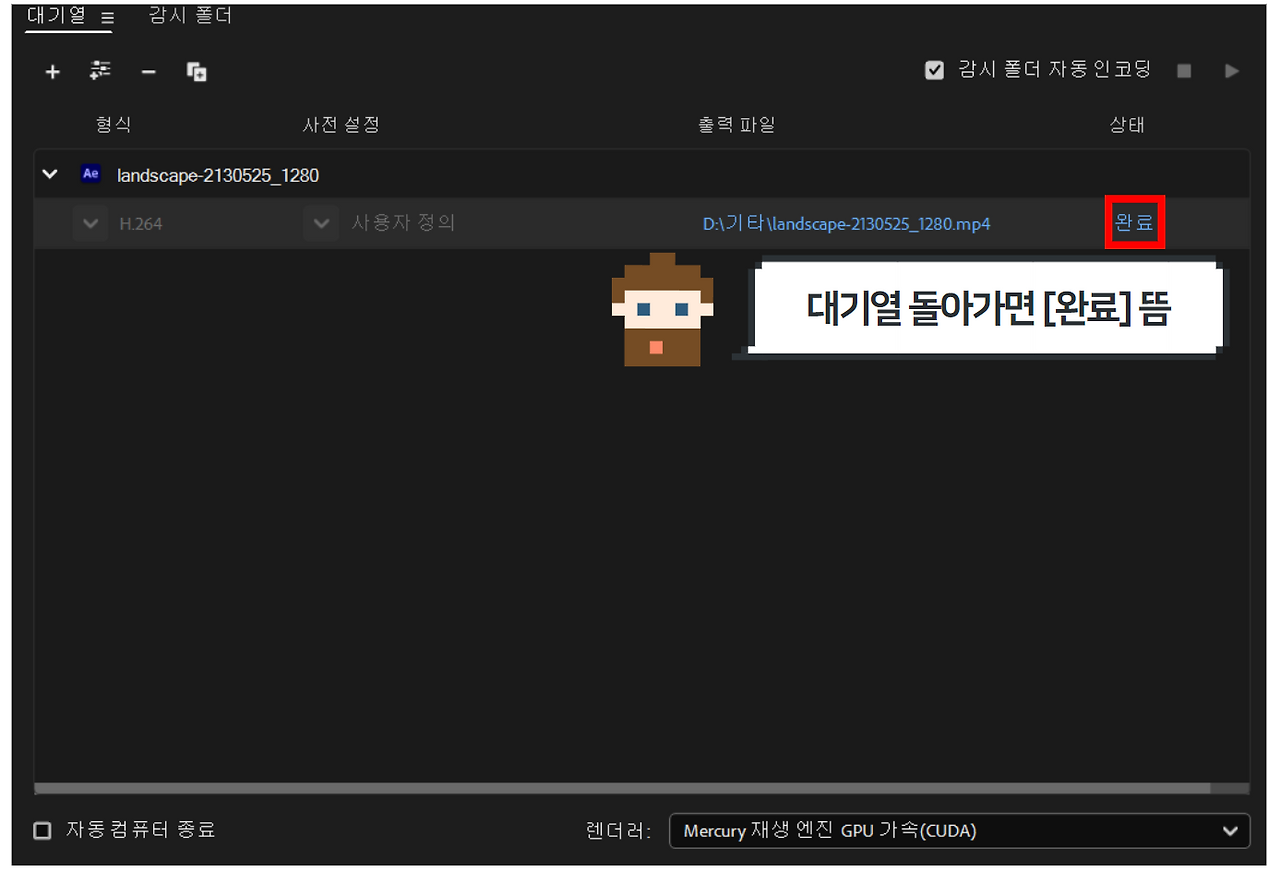Click the Duplicate item icon
This screenshot has height=884, width=1280.
(196, 71)
